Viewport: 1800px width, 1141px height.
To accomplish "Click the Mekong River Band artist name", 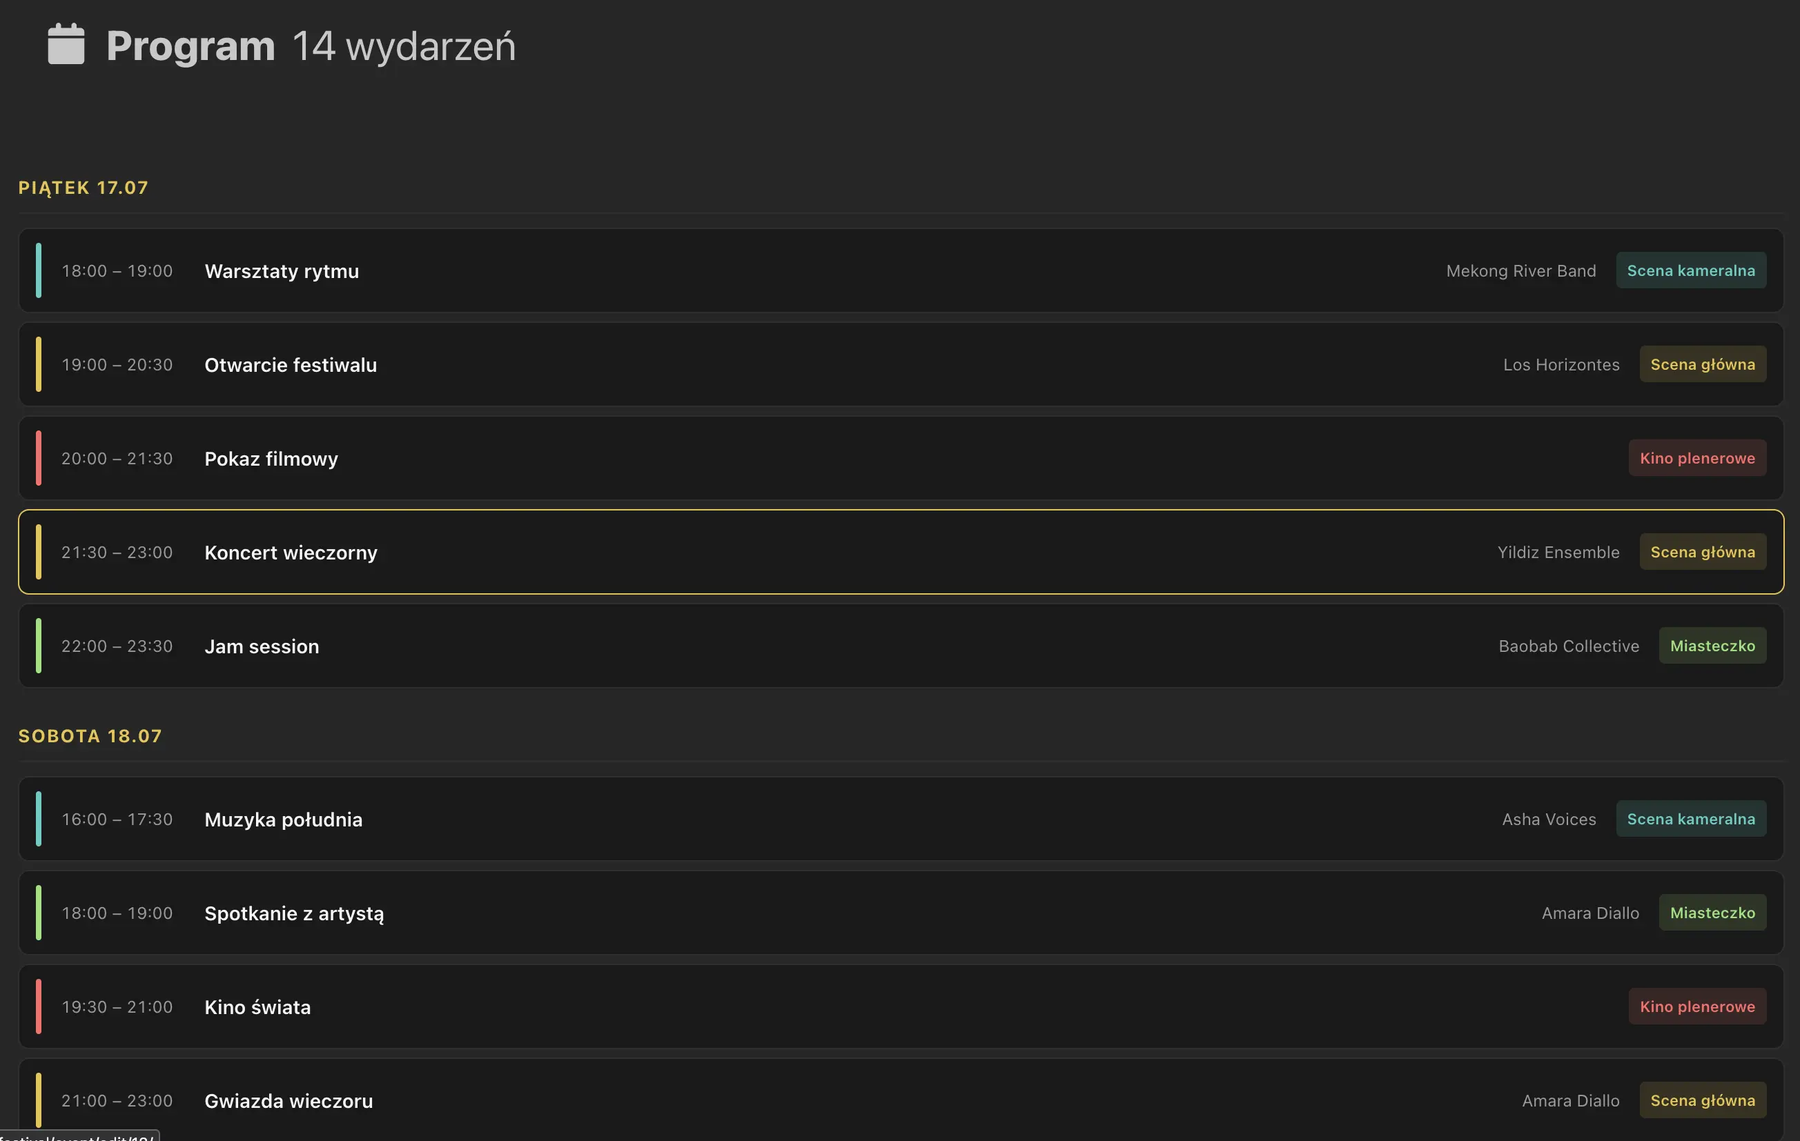I will pos(1521,271).
